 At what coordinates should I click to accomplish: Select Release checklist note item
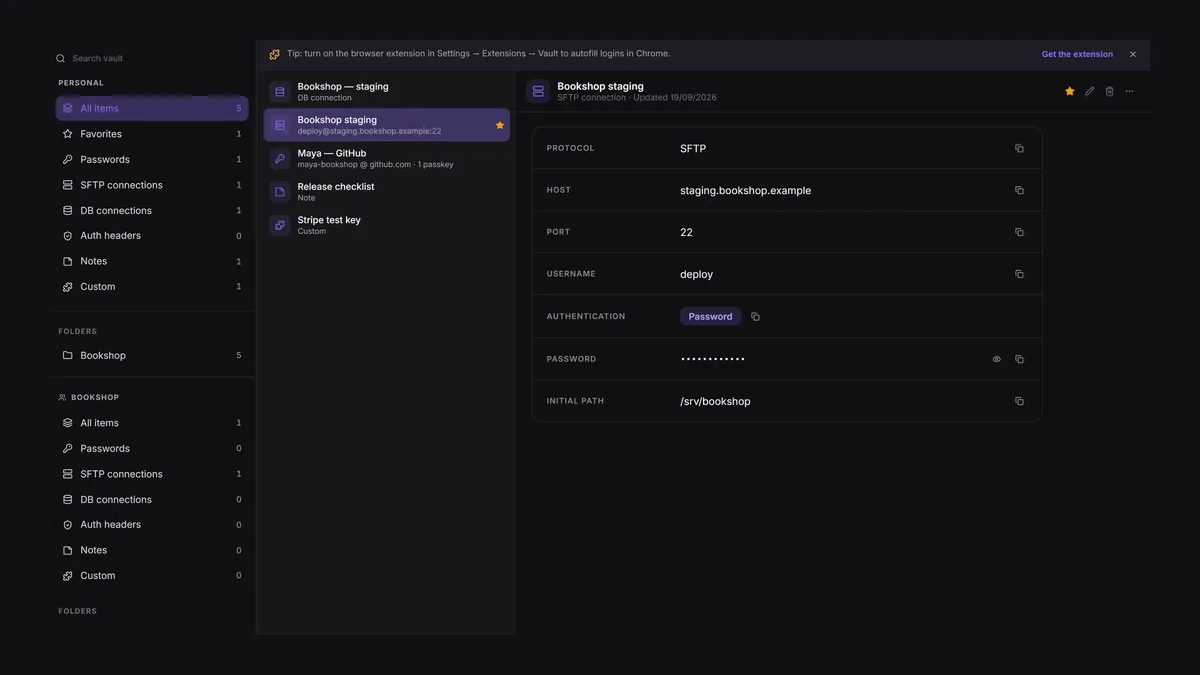click(387, 192)
